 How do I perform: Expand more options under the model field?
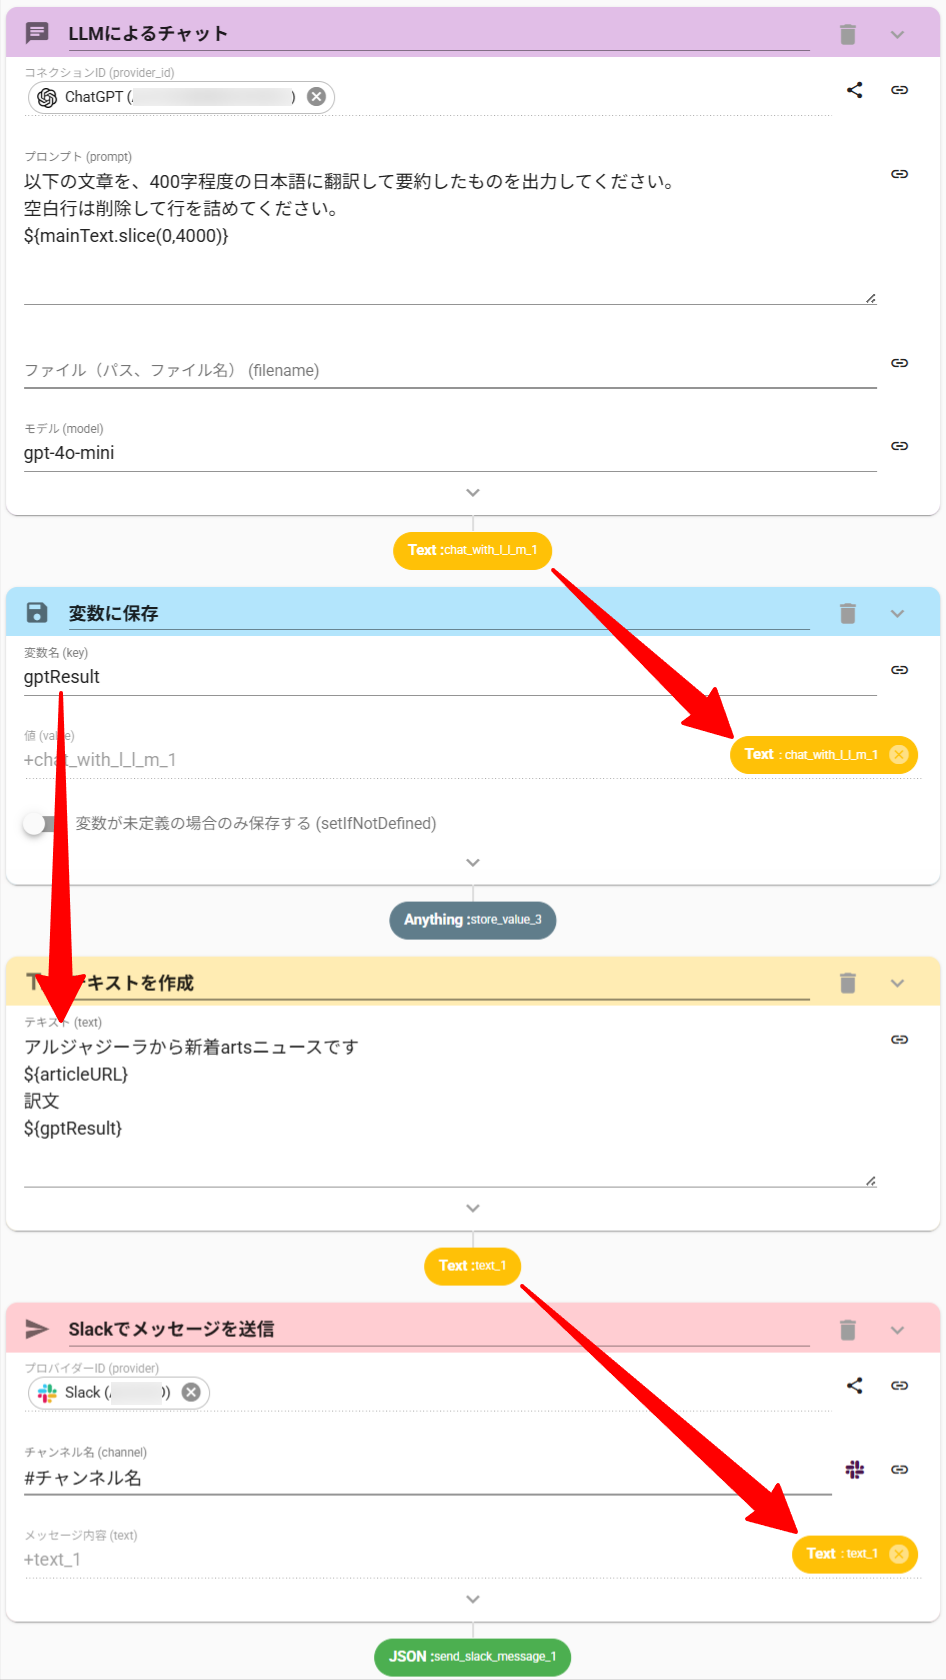[x=473, y=493]
